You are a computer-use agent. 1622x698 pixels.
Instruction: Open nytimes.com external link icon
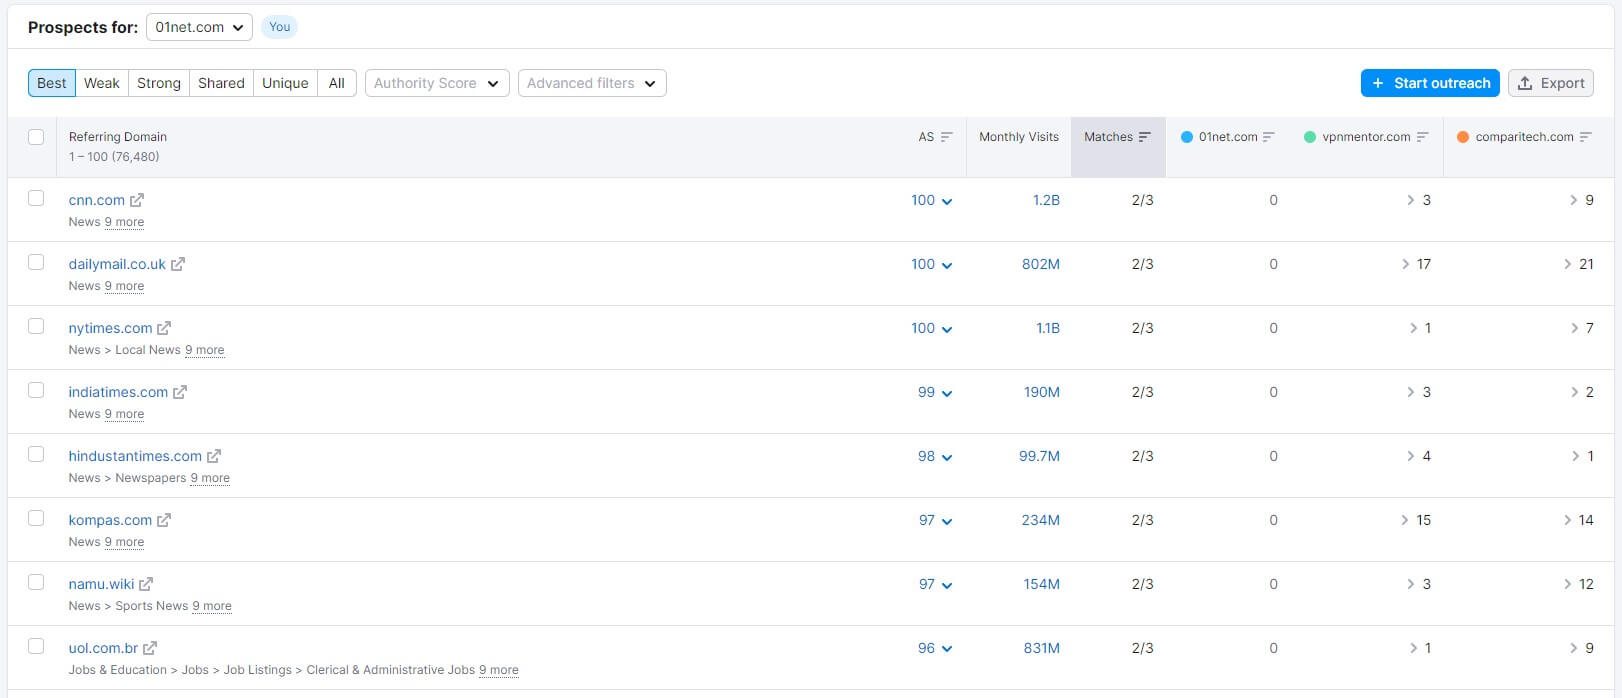[x=164, y=328]
